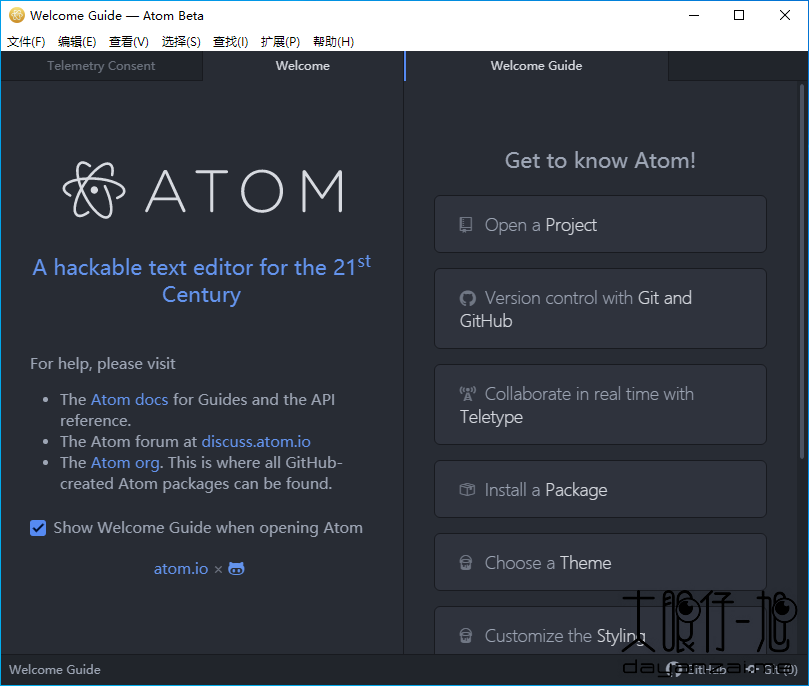The image size is (809, 686).
Task: Open the Git (0) panel from status bar
Action: coord(772,669)
